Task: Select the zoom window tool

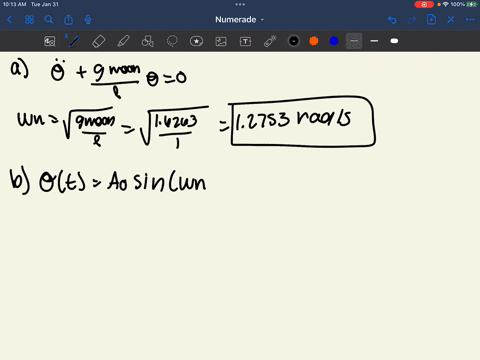Action: pos(50,41)
